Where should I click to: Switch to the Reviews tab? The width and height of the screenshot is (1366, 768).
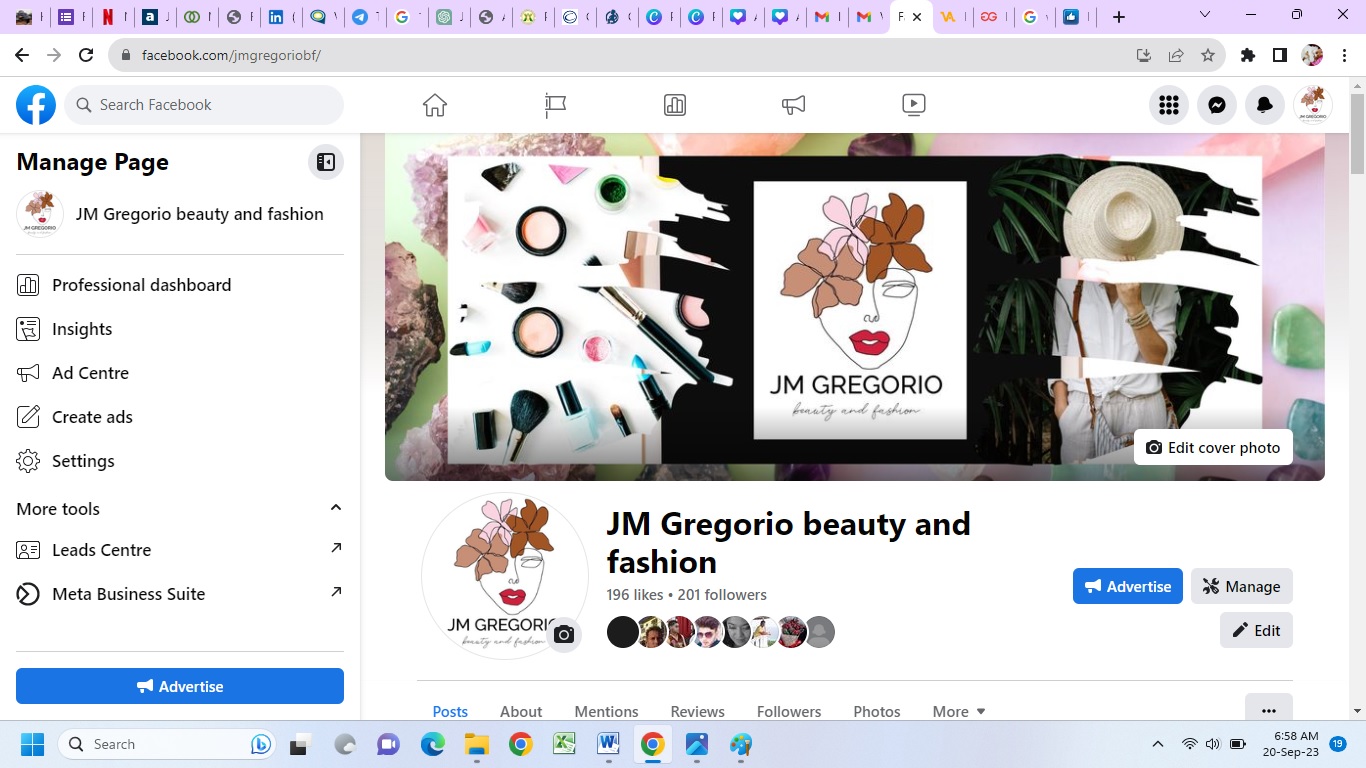tap(697, 711)
